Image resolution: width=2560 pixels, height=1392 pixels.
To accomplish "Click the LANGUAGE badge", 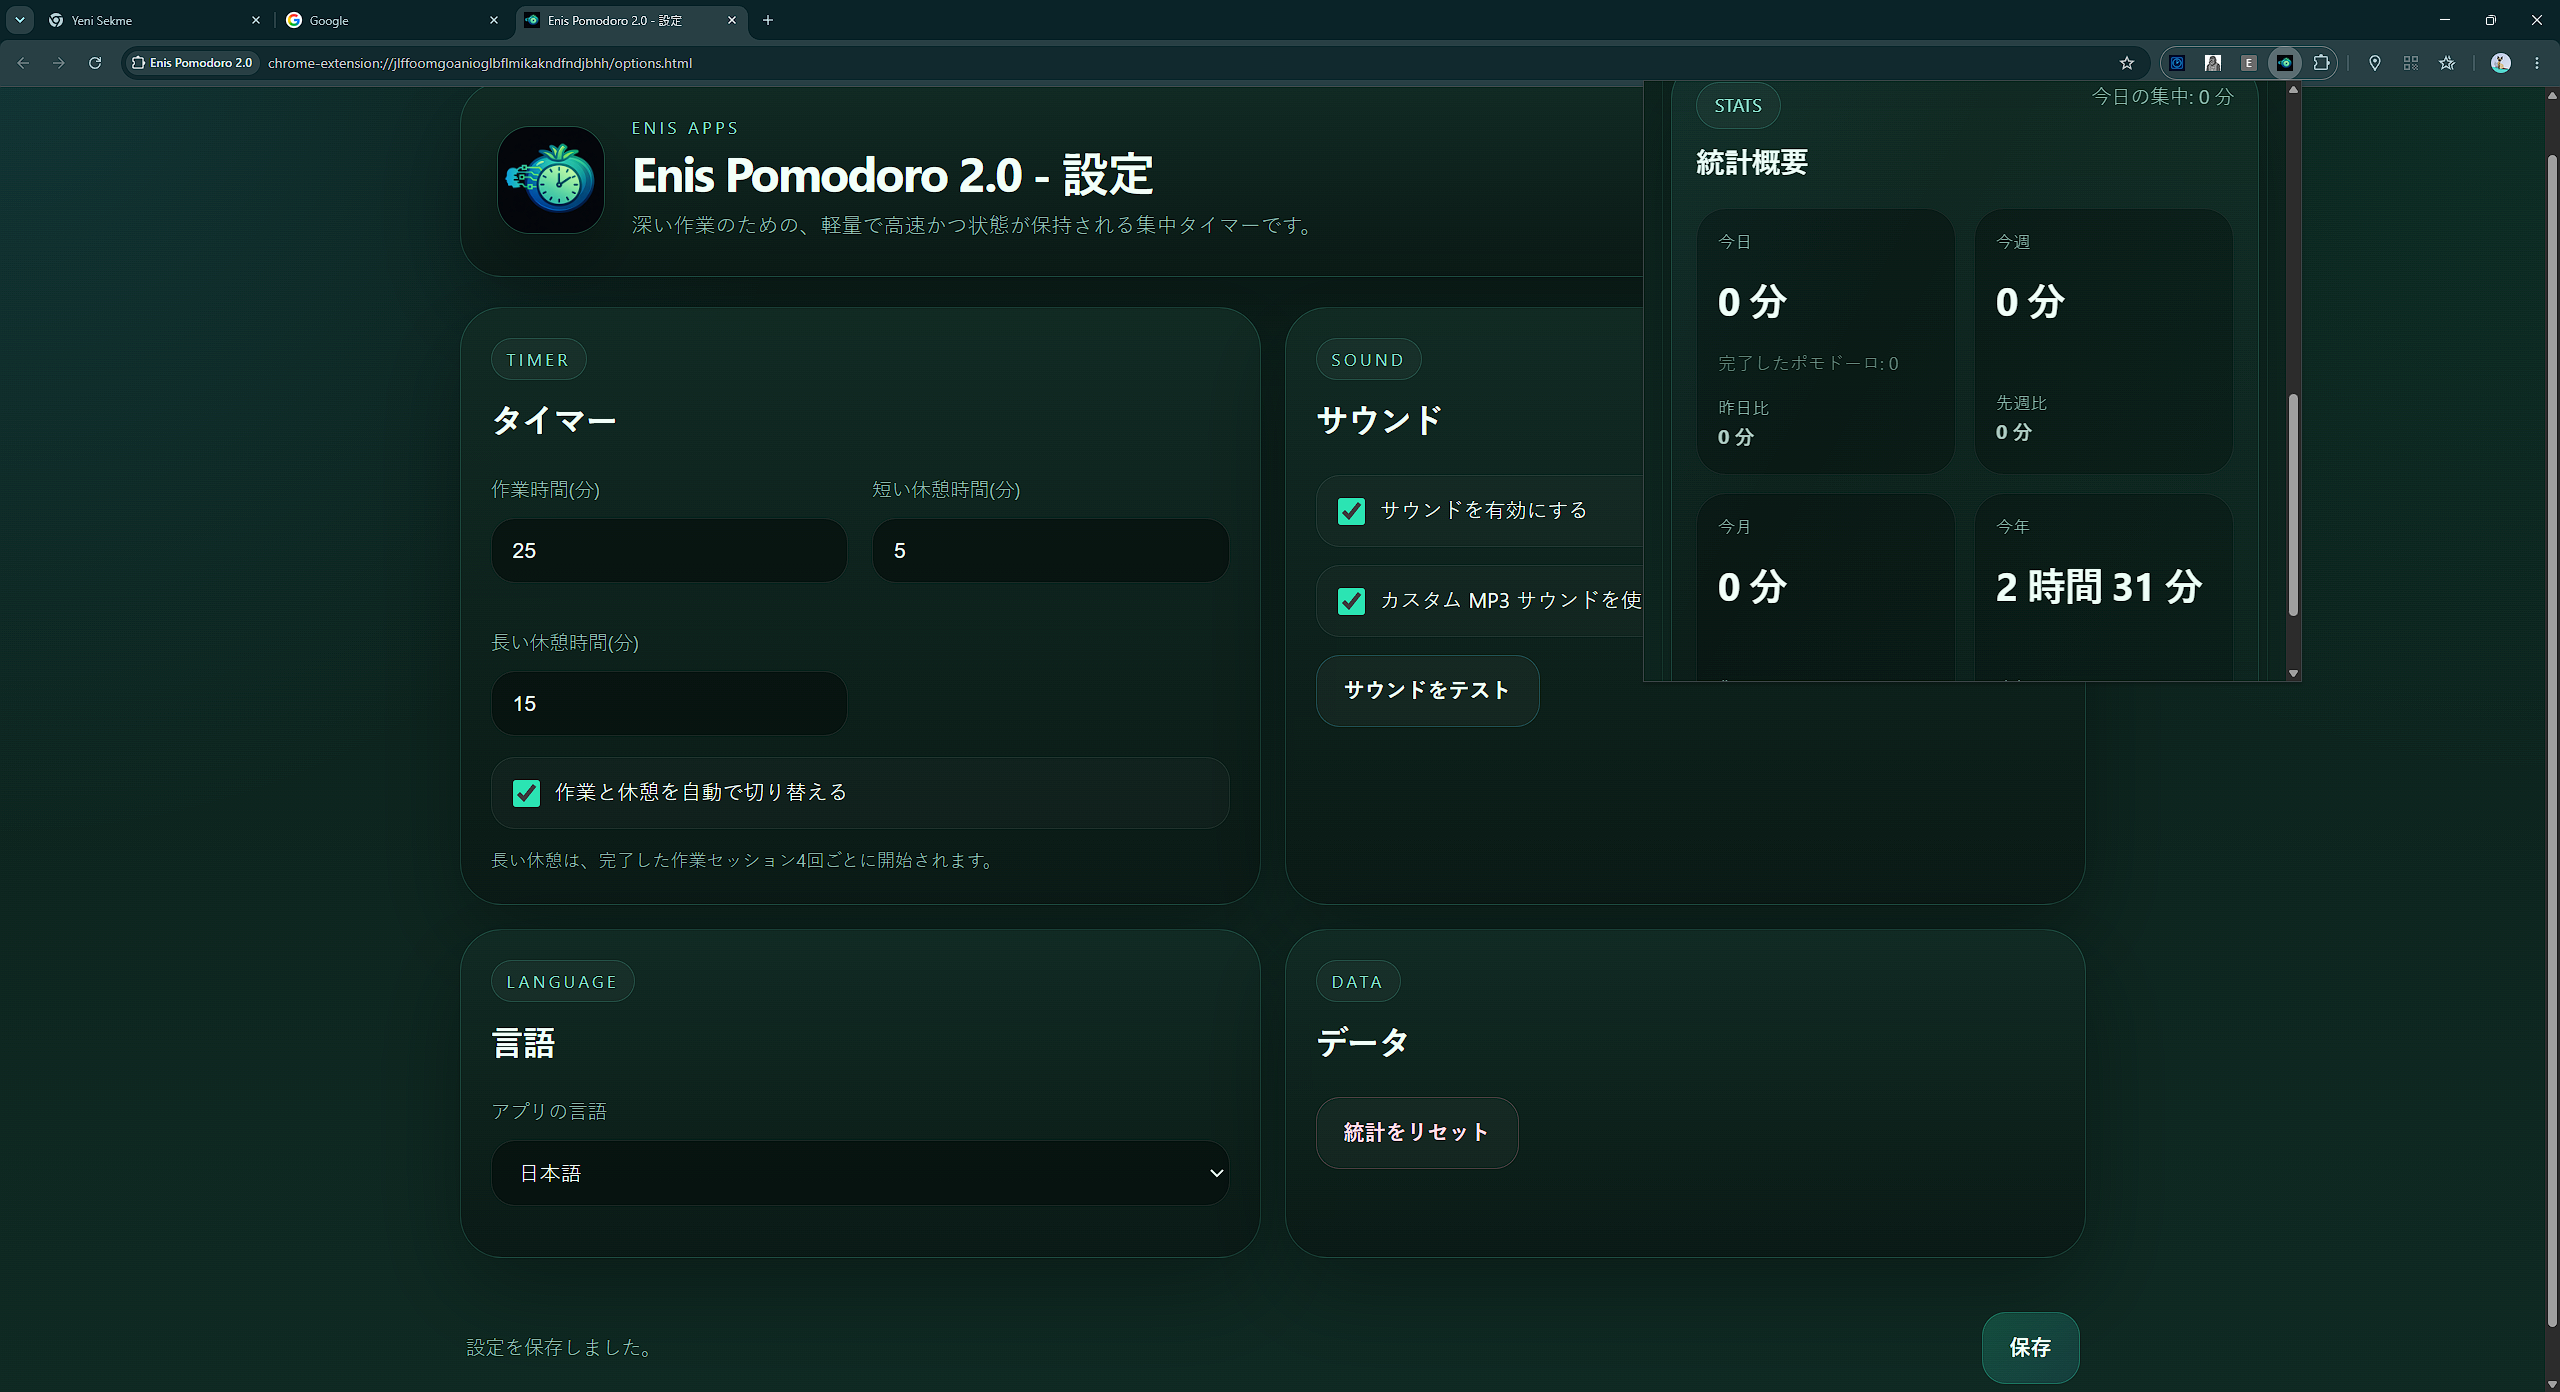I will [x=562, y=982].
